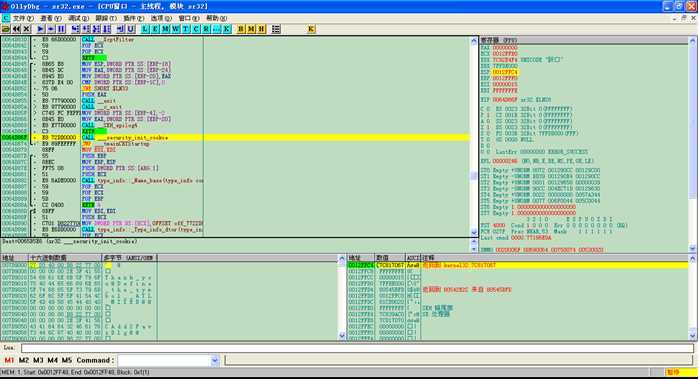Run the program with the blue play icon

click(x=41, y=29)
